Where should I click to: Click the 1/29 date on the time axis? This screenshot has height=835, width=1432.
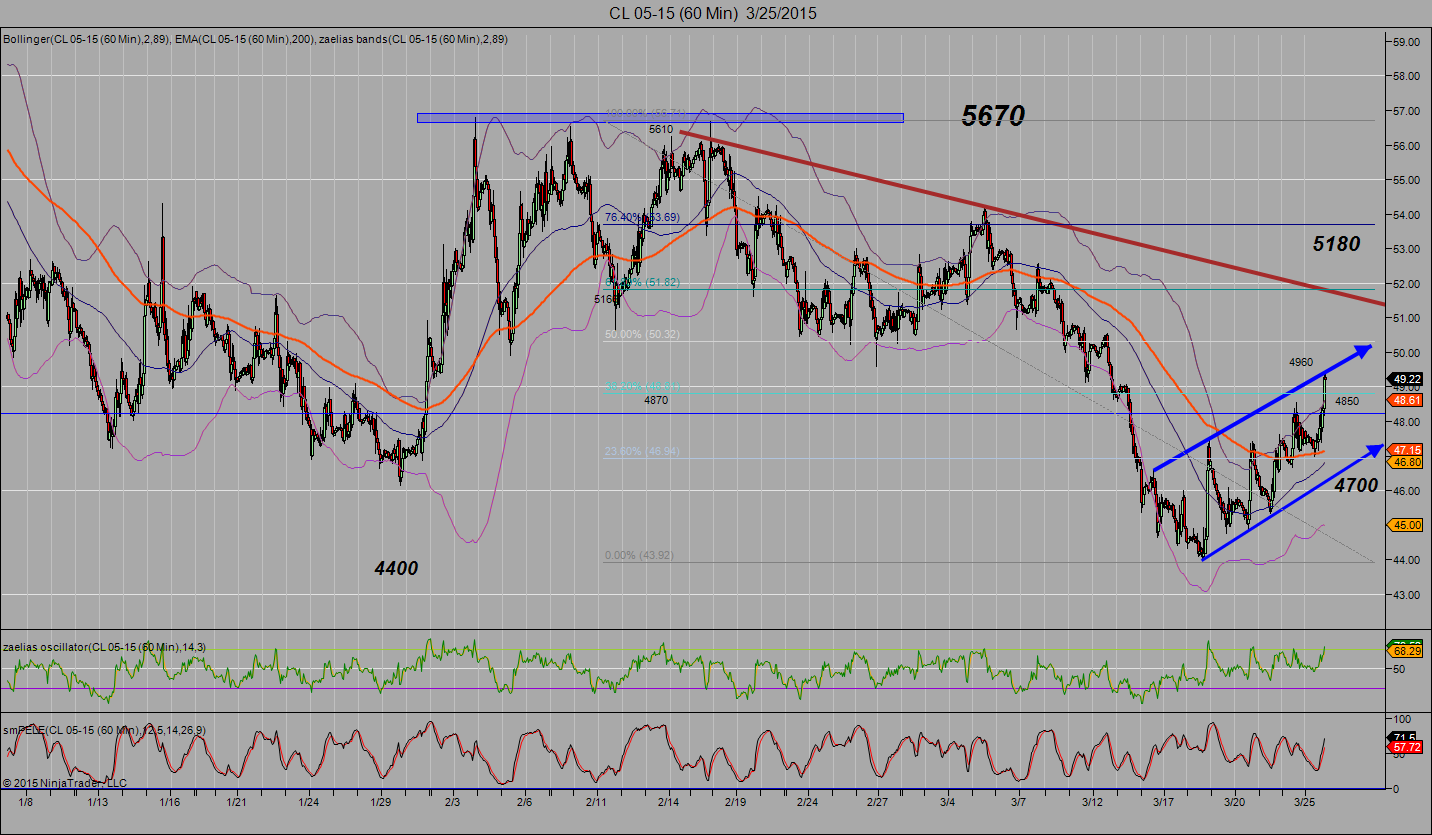coord(381,802)
